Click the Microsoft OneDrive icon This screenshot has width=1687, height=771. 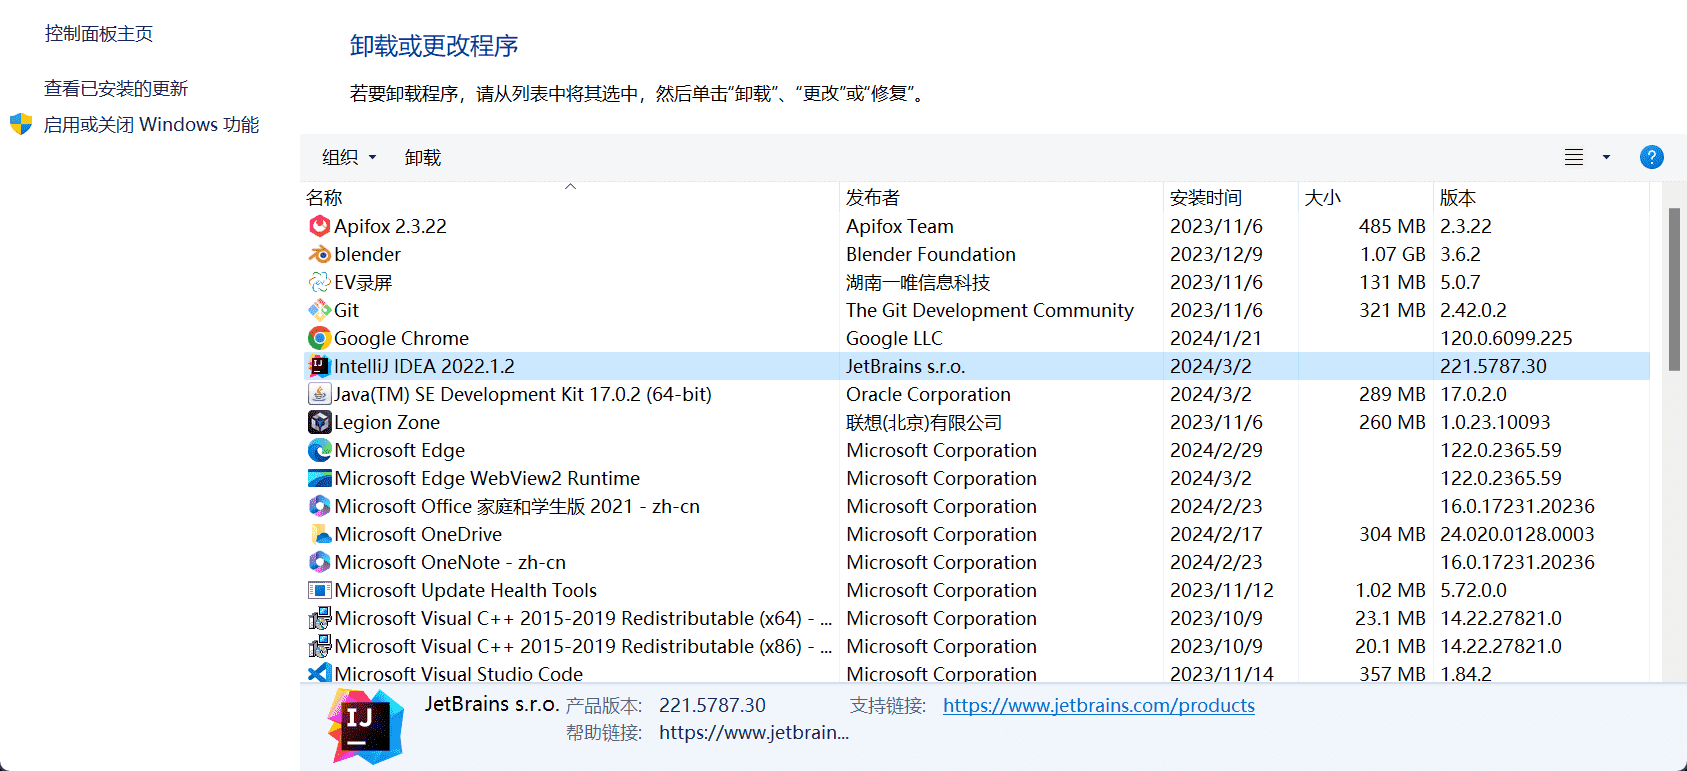click(x=319, y=534)
